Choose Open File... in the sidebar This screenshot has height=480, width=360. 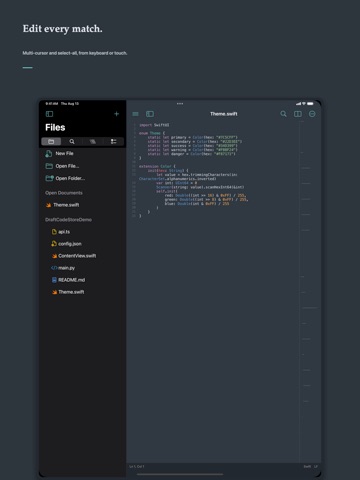pos(67,166)
